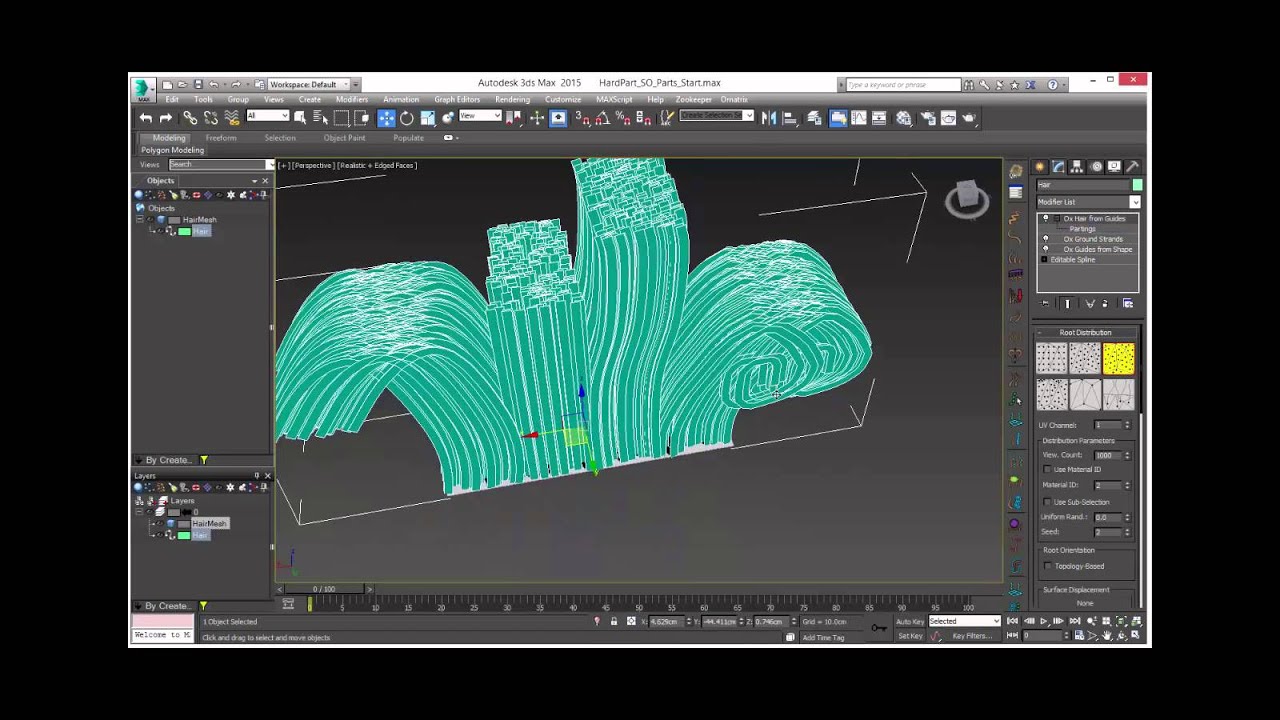Click the Render Production teapot icon
Image resolution: width=1280 pixels, height=720 pixels.
click(x=968, y=118)
